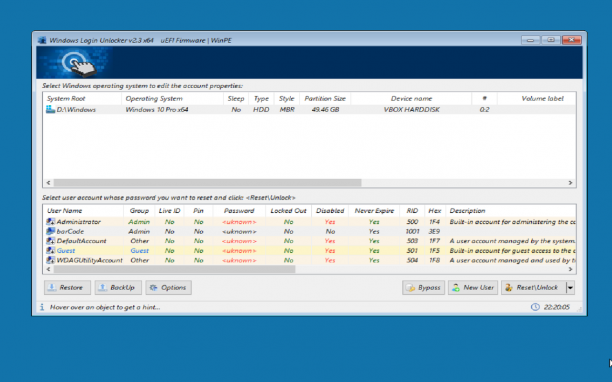This screenshot has width=612, height=382.
Task: Click the user list horizontal scrollbar thumb
Action: tap(174, 269)
